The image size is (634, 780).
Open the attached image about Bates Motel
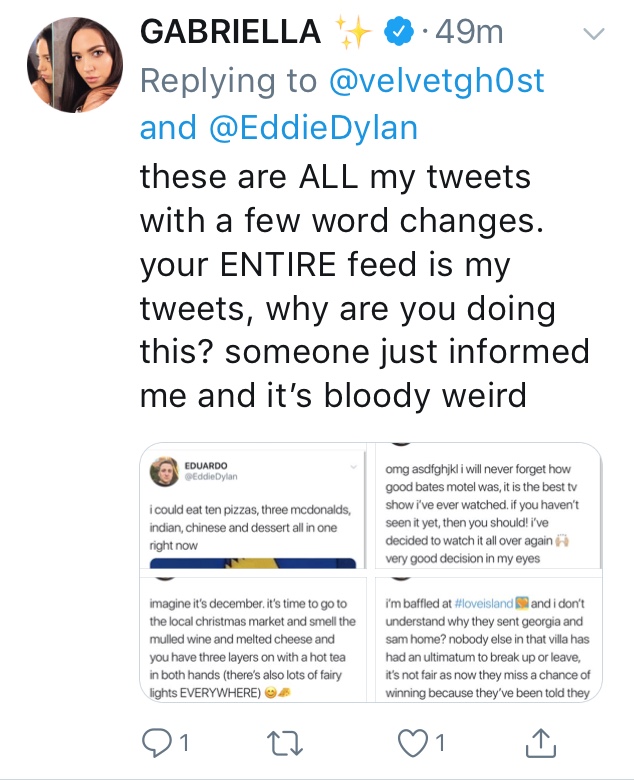tap(487, 510)
